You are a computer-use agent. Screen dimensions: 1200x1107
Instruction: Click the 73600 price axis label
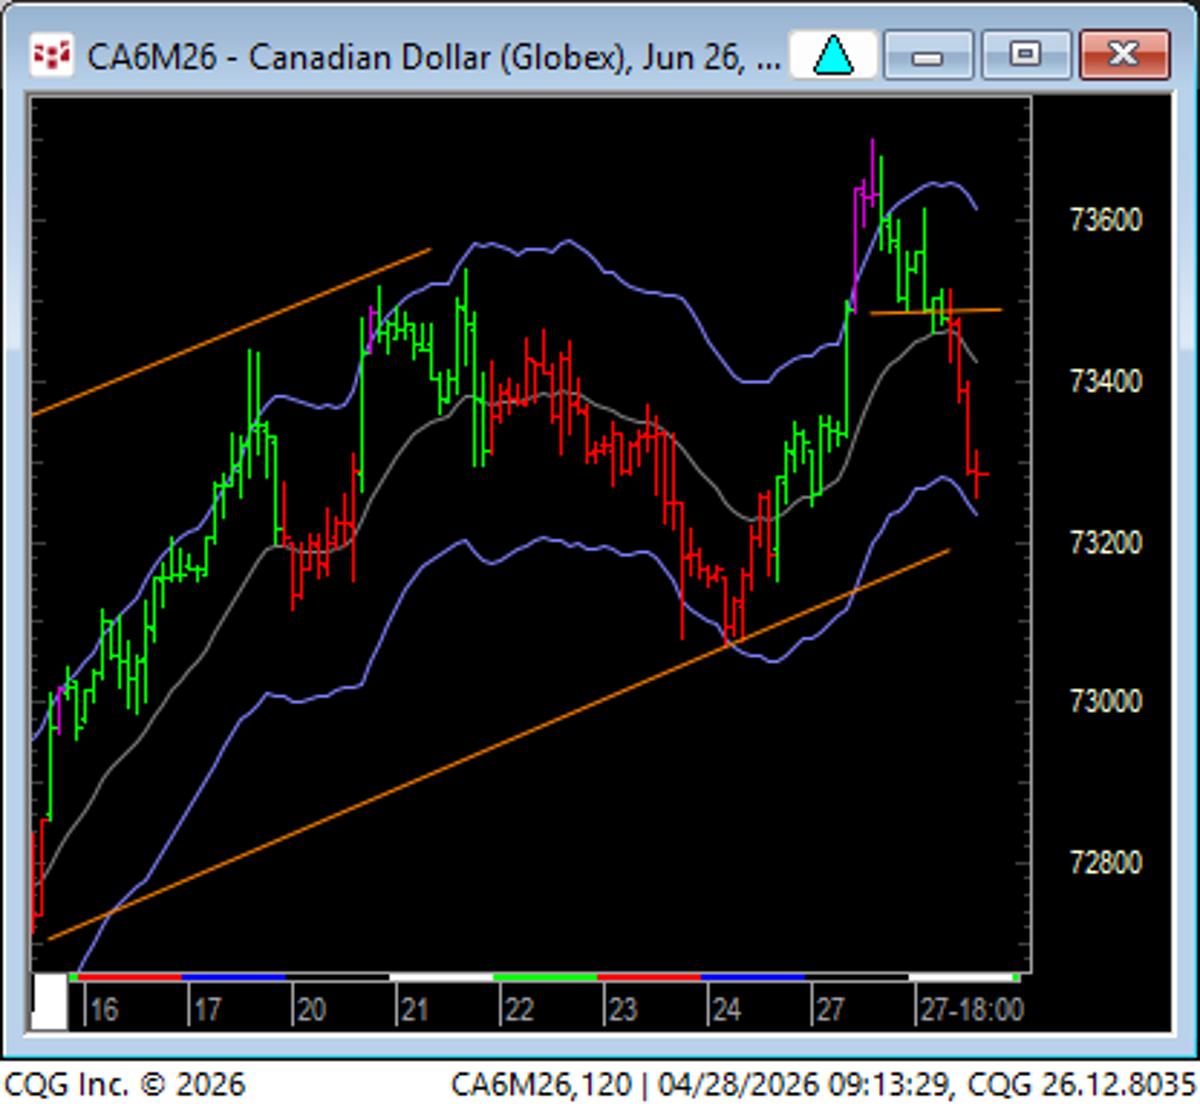1106,221
